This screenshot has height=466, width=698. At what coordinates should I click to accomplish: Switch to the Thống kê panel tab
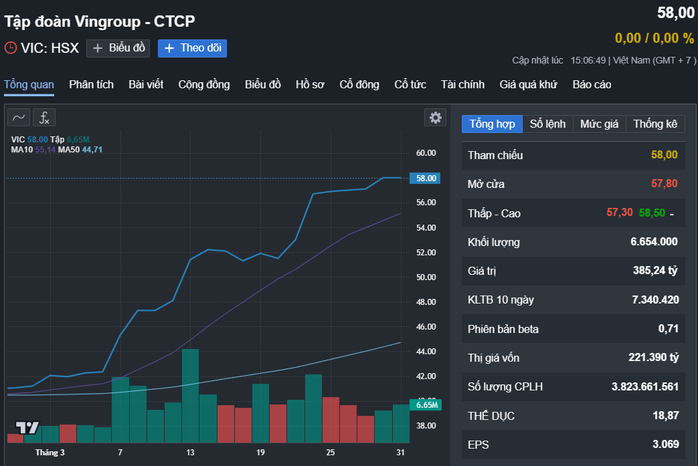[655, 124]
